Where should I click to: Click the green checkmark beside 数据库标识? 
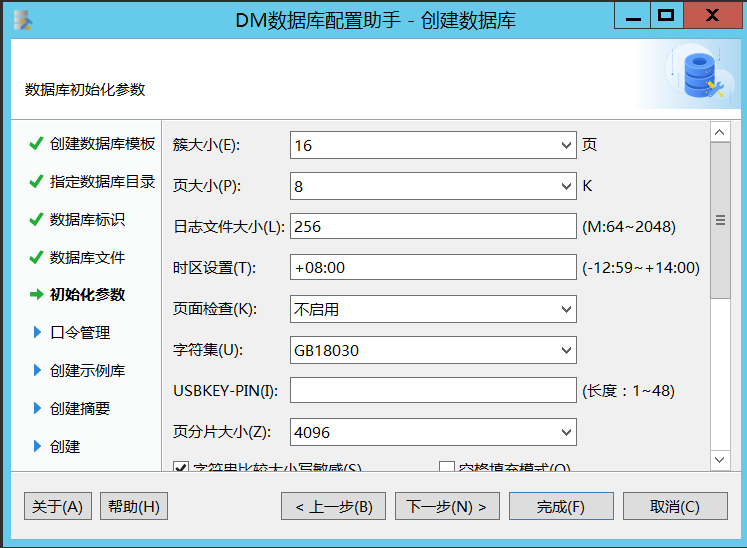coord(36,219)
